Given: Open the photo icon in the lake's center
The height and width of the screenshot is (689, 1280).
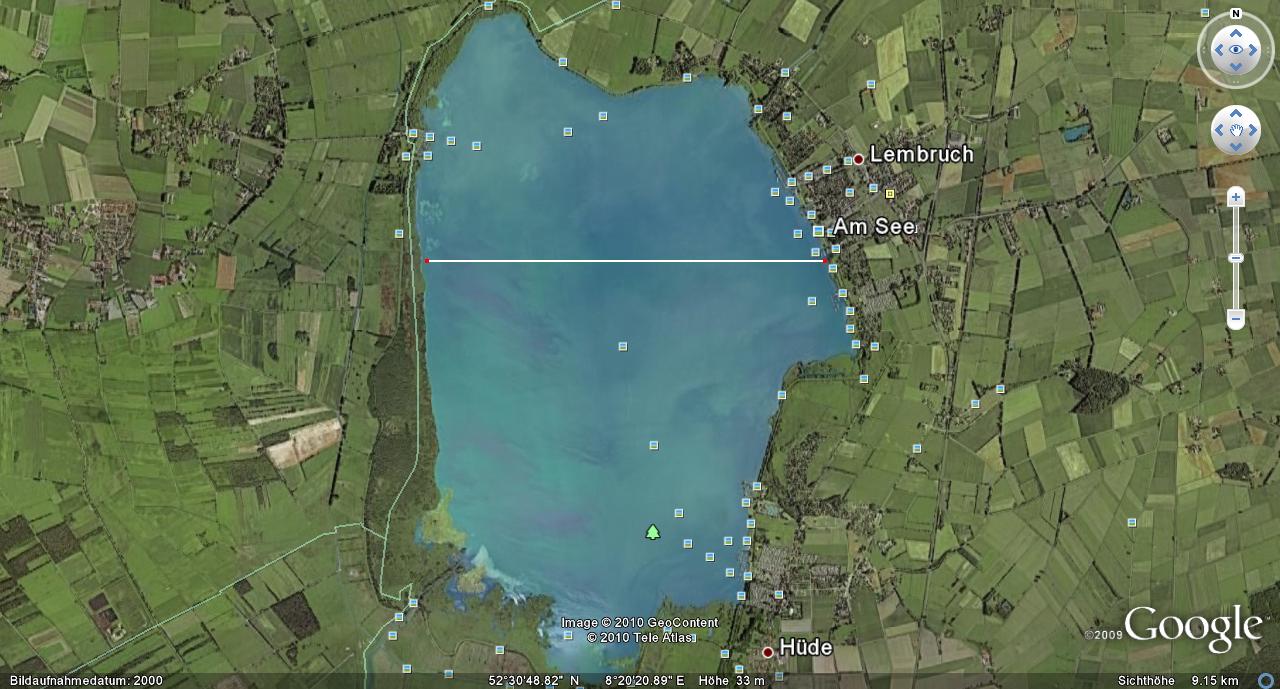Looking at the screenshot, I should [622, 346].
